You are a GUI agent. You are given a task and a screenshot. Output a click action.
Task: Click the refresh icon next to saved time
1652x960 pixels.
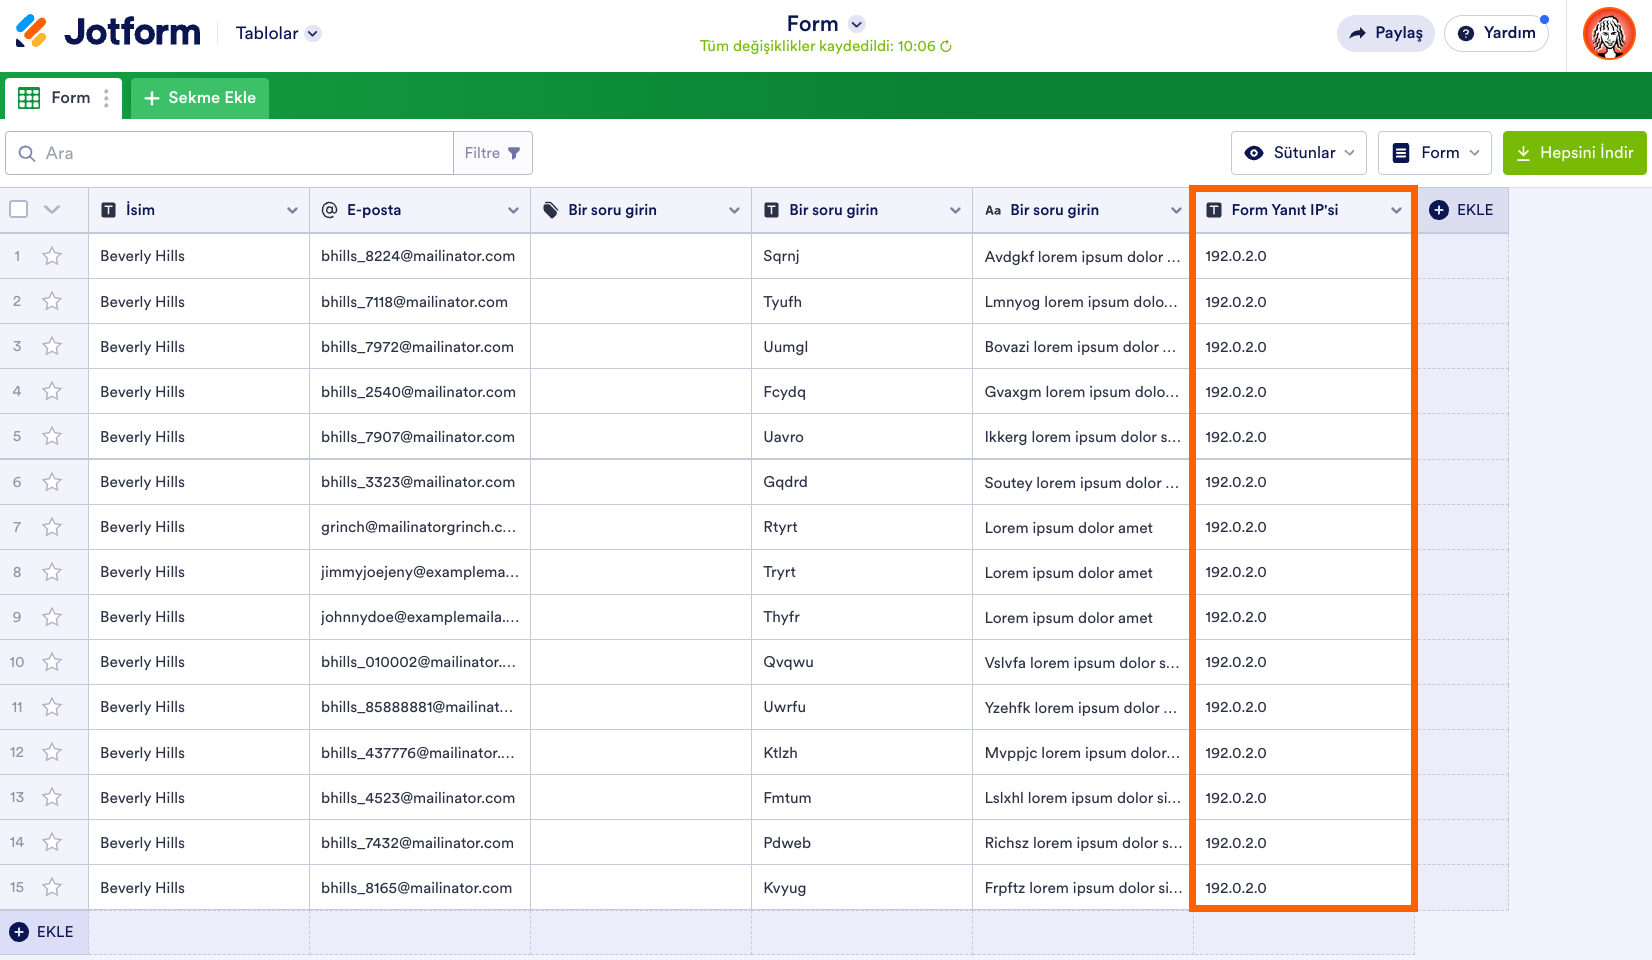click(946, 46)
